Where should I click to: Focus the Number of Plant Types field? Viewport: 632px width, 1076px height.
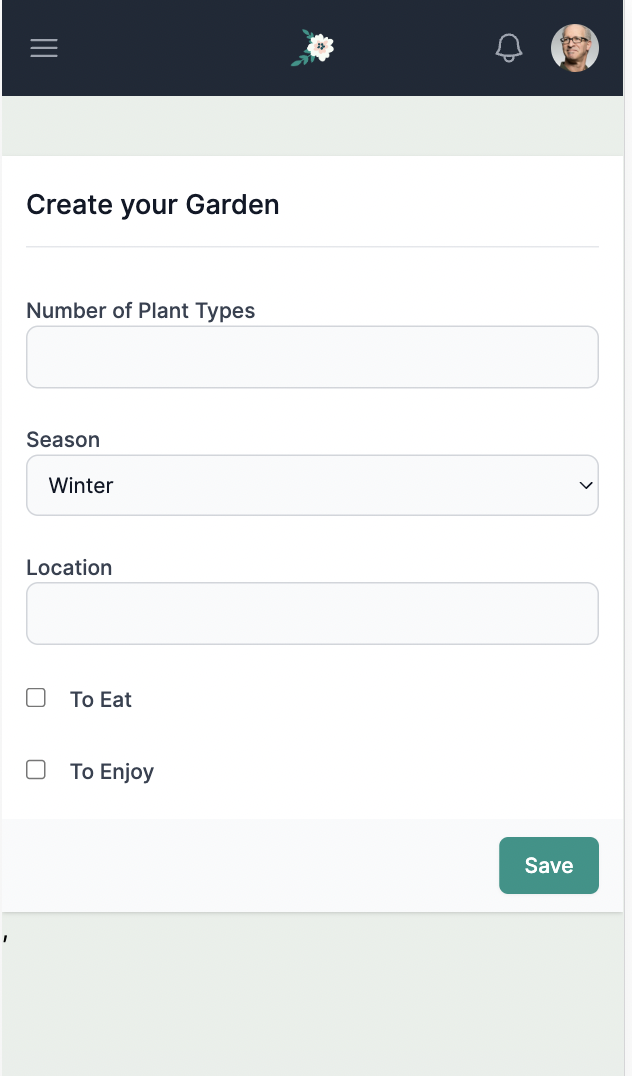(312, 357)
